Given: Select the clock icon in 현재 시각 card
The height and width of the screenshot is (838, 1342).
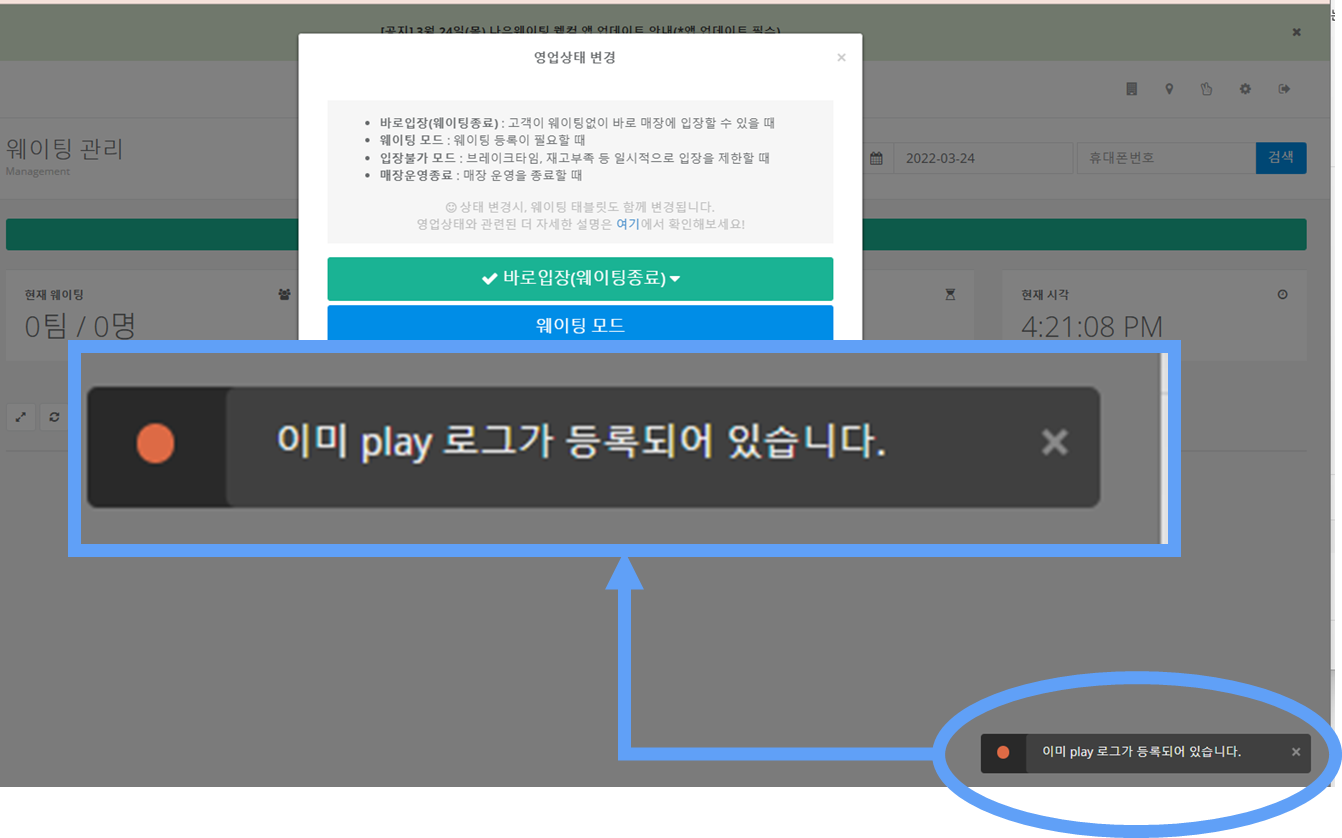Looking at the screenshot, I should pyautogui.click(x=1282, y=295).
